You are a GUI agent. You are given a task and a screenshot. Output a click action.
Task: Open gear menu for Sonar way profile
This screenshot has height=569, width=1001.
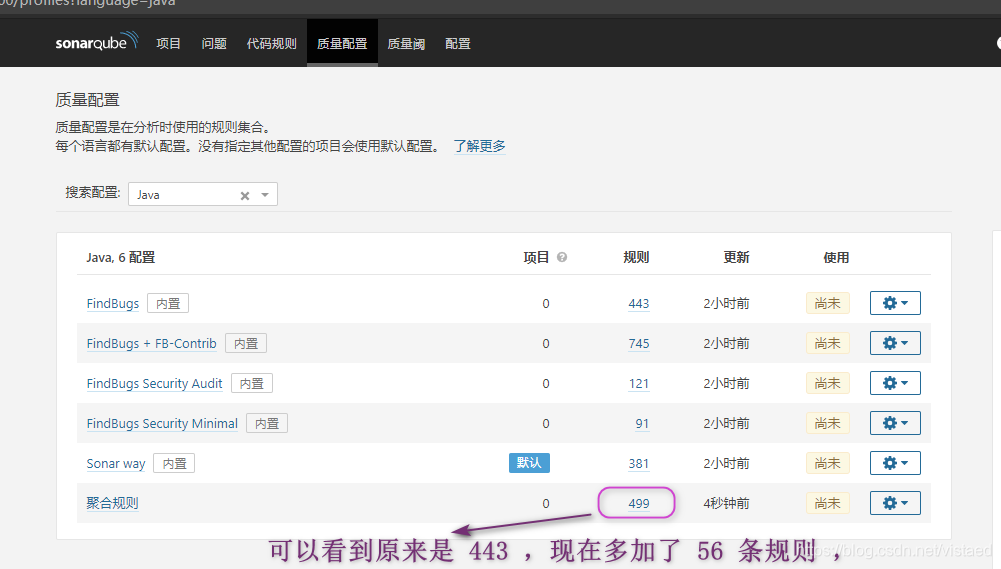(895, 463)
